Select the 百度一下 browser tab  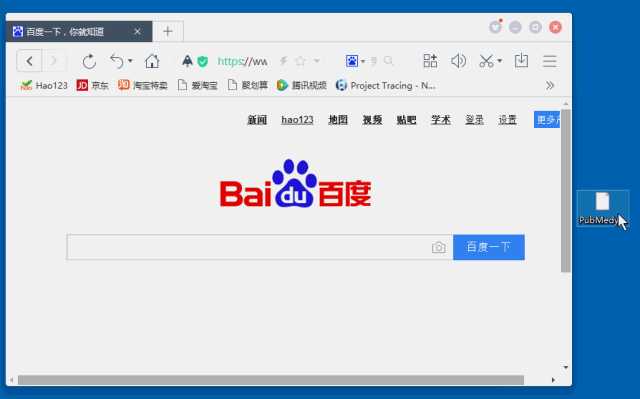[79, 31]
